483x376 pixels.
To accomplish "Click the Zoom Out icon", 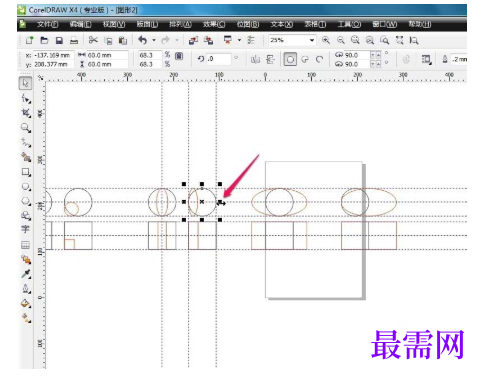I will click(x=341, y=40).
